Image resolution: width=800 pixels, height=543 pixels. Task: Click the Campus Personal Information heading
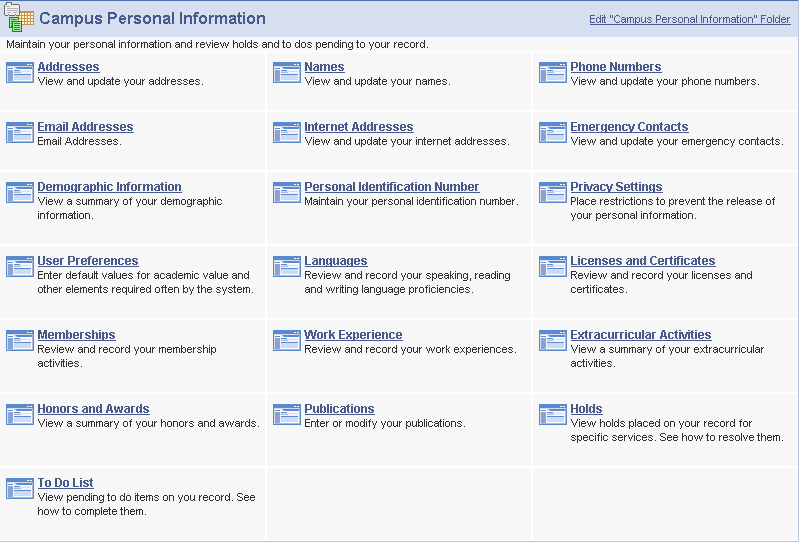click(x=153, y=18)
